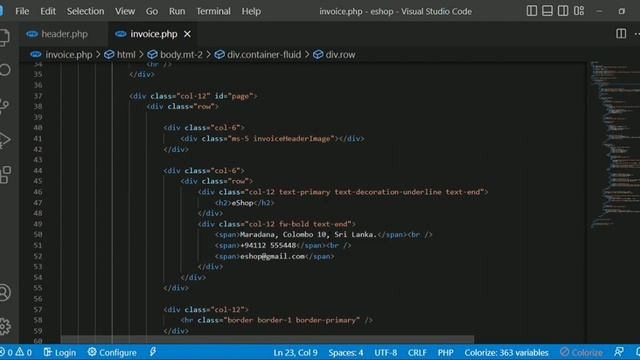Open the Terminal menu
This screenshot has width=640, height=360.
coord(213,11)
